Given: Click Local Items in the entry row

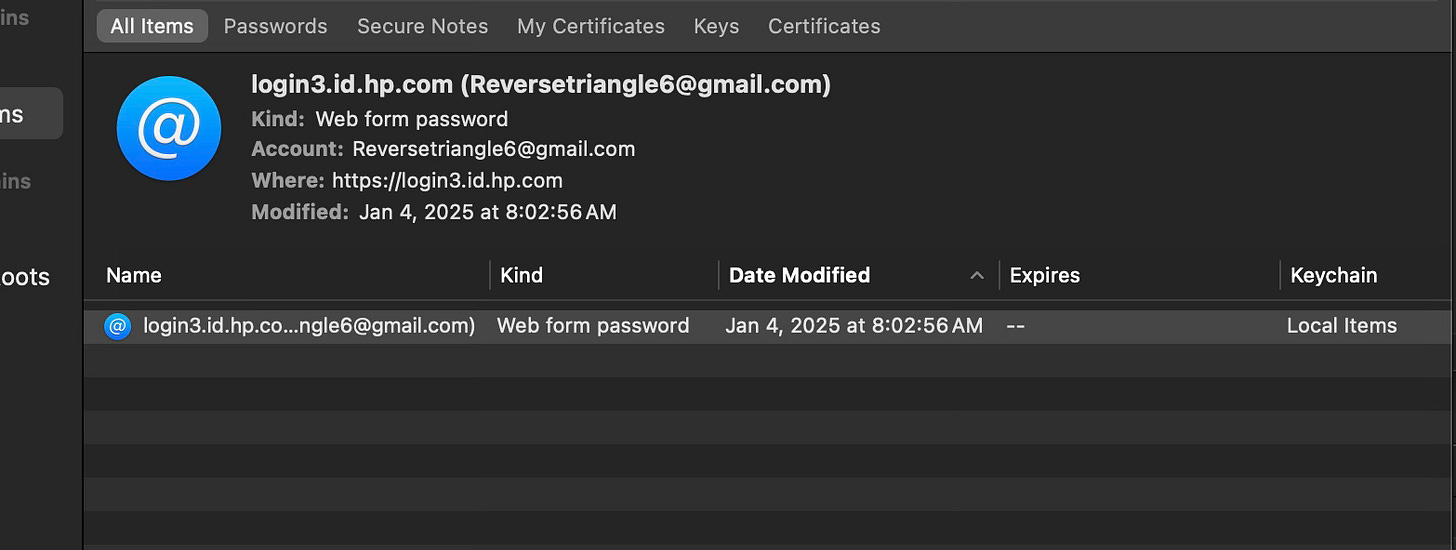Looking at the screenshot, I should [x=1342, y=325].
